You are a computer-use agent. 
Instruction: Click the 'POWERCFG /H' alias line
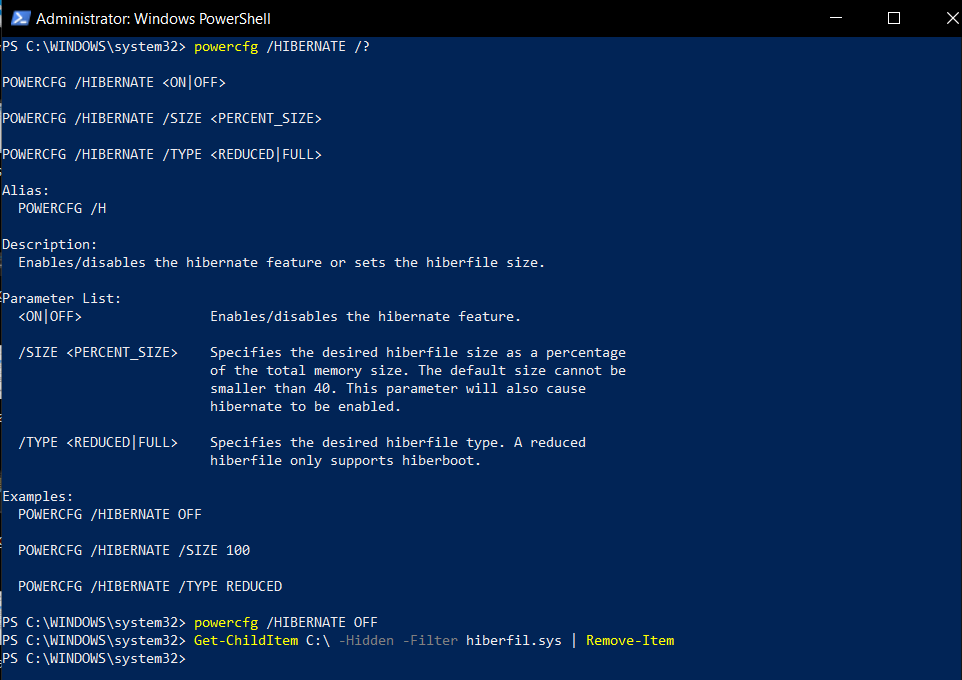tap(62, 209)
